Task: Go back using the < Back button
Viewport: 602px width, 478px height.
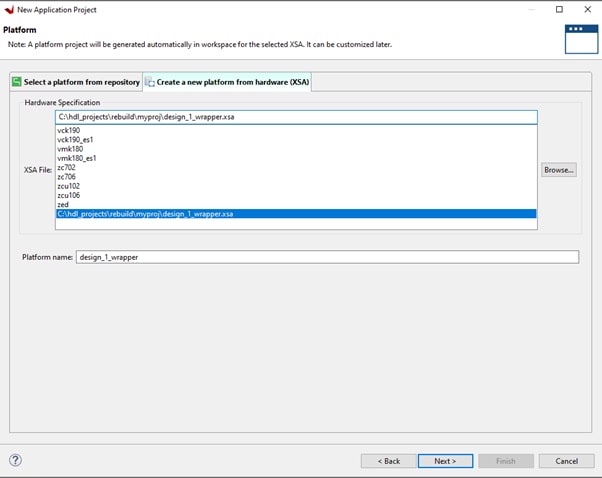Action: [x=388, y=461]
